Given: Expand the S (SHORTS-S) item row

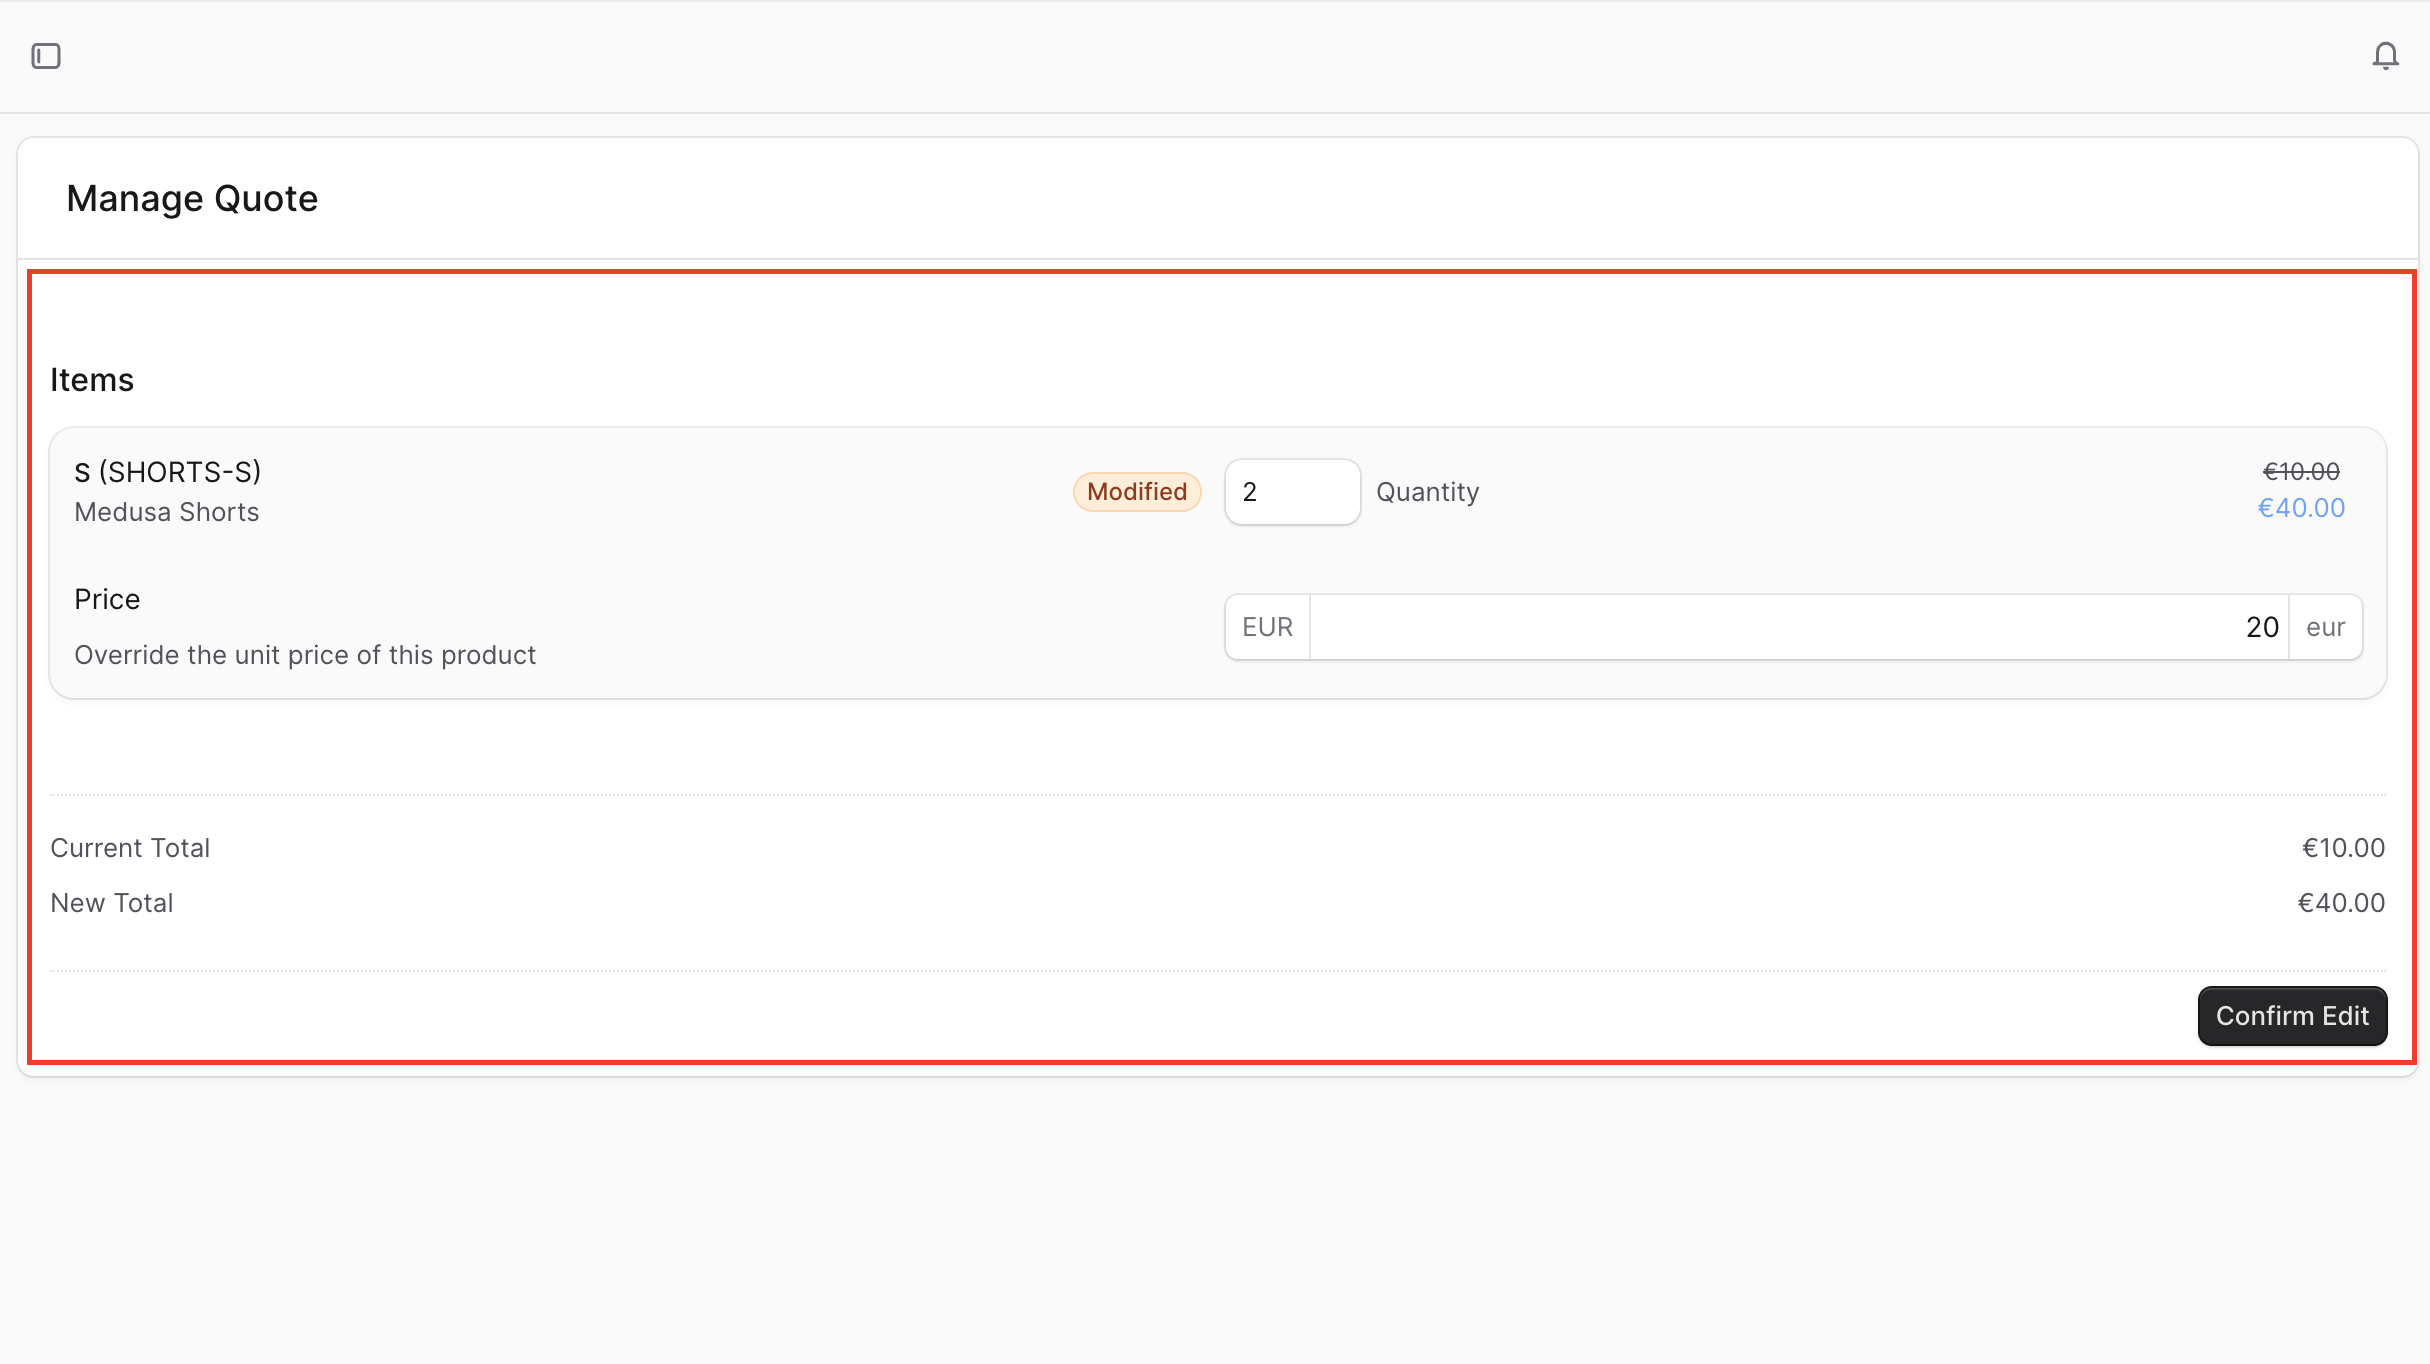Looking at the screenshot, I should (167, 471).
